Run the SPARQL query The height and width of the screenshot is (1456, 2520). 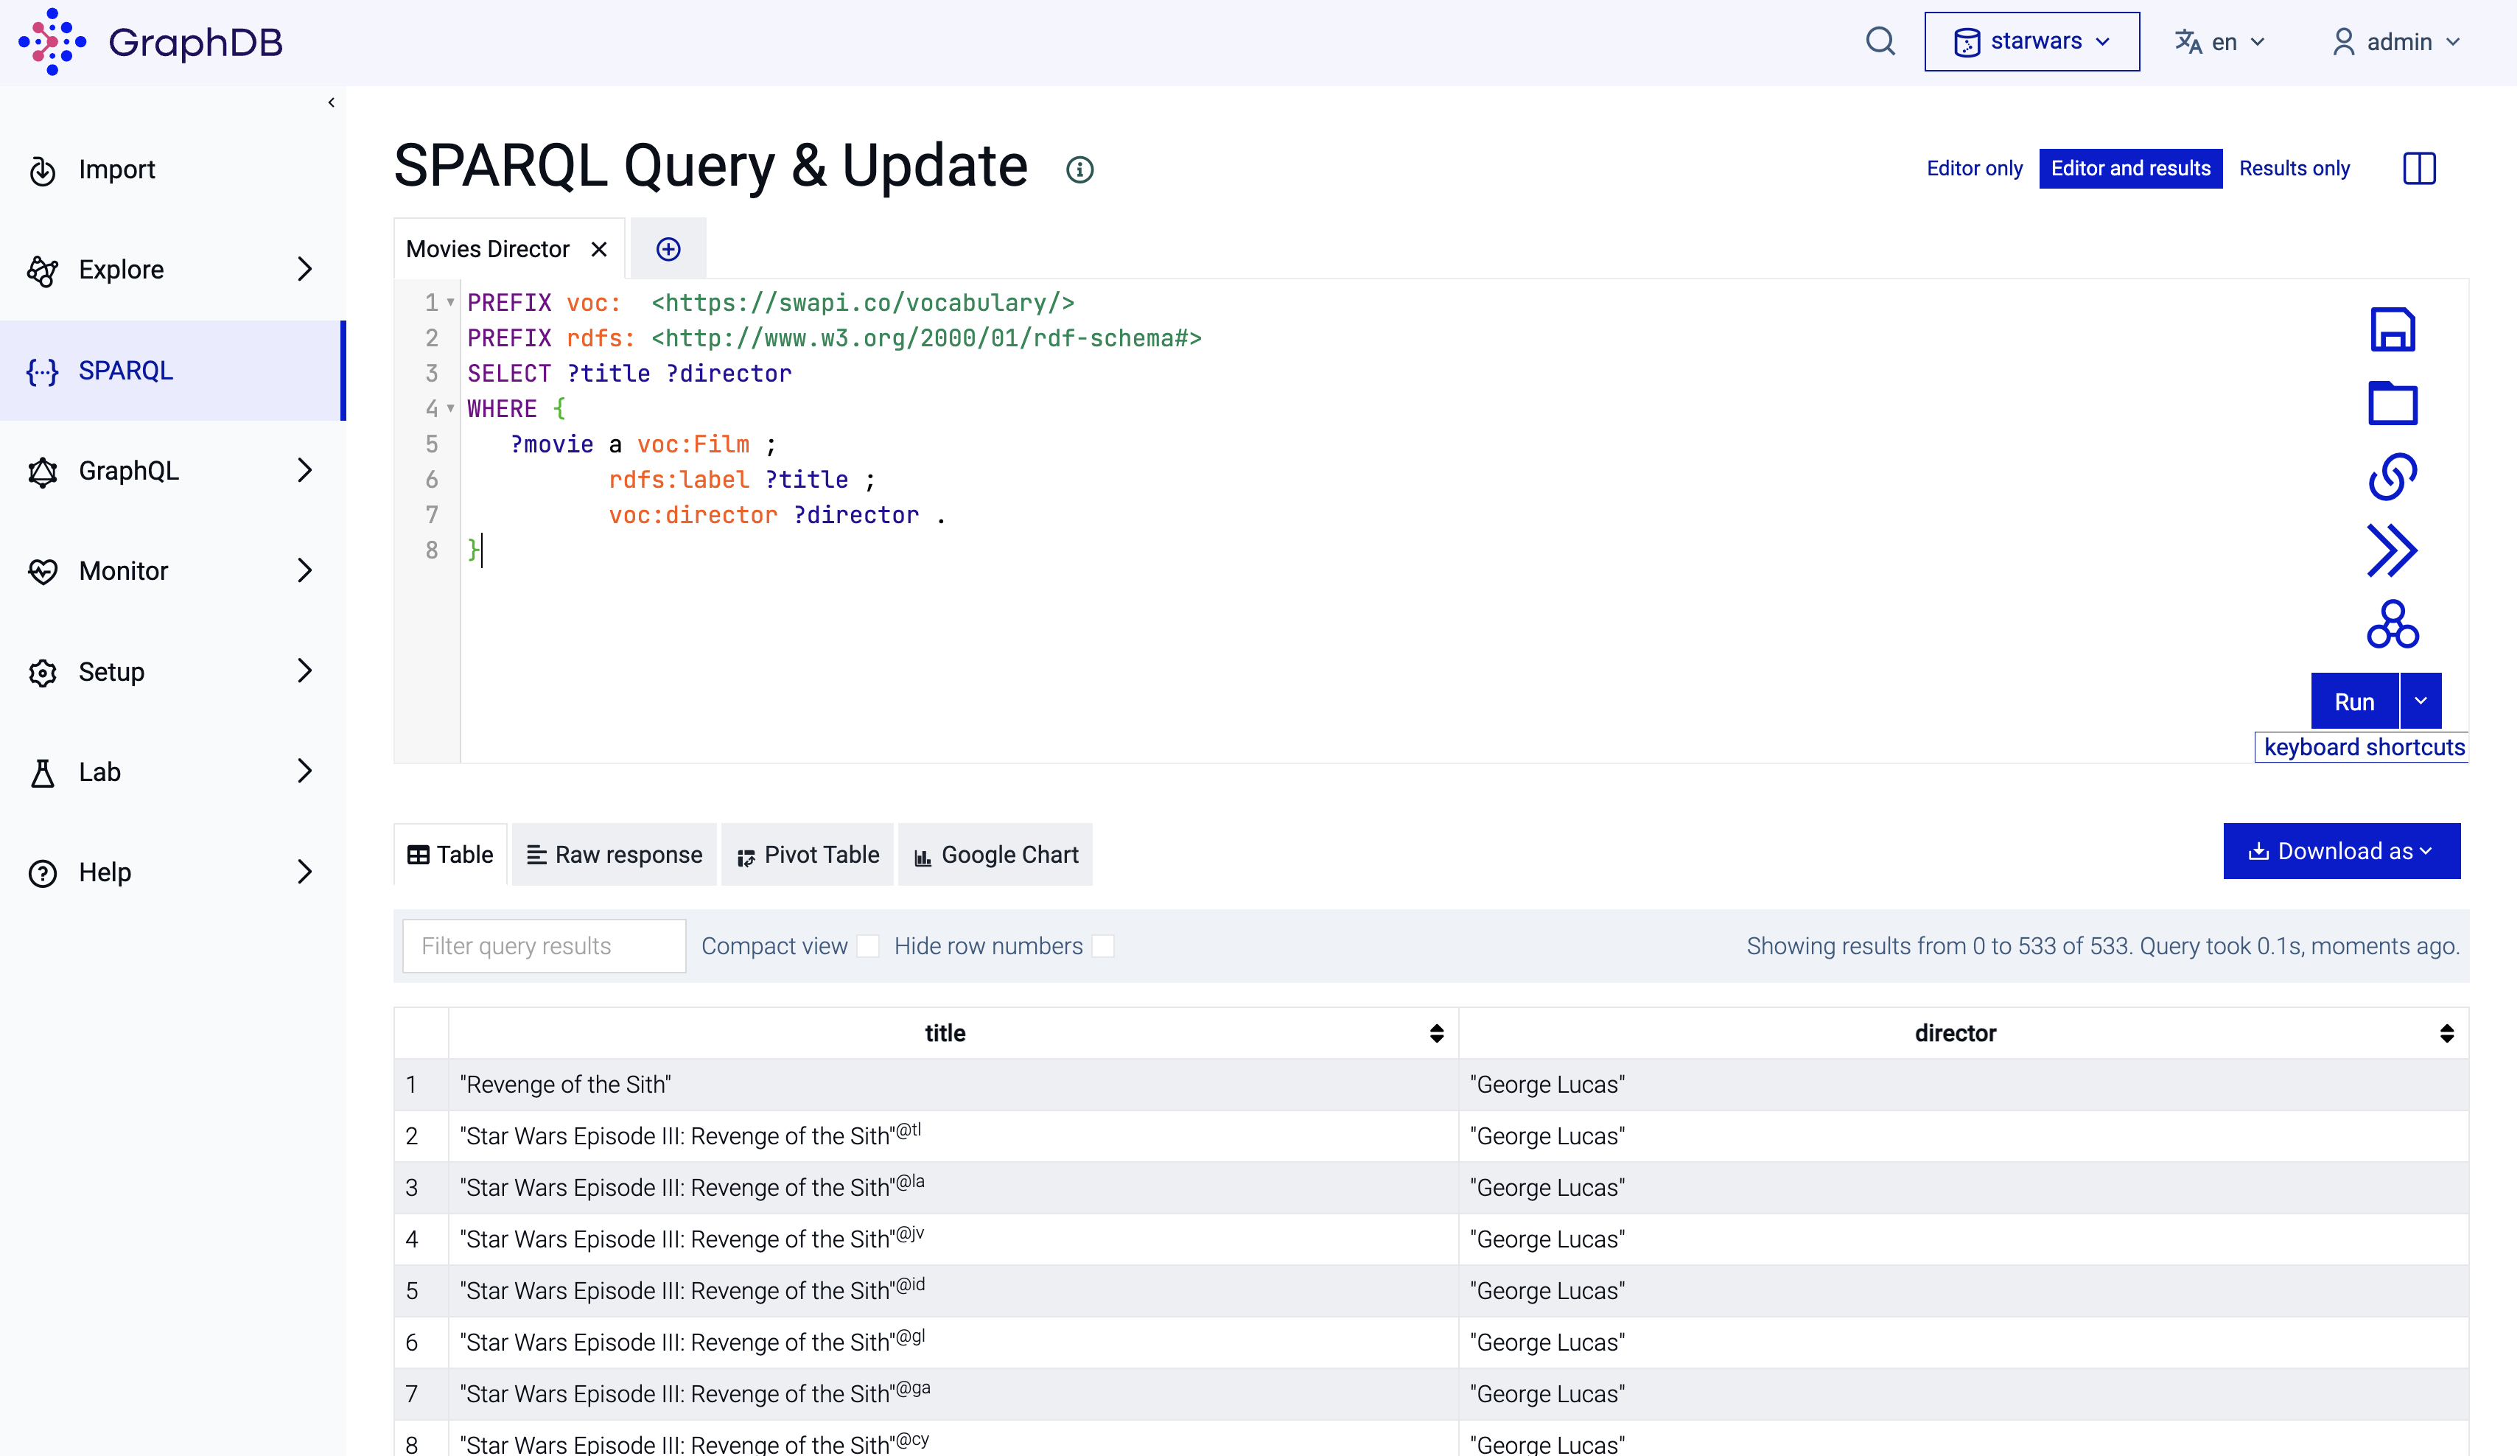tap(2356, 702)
